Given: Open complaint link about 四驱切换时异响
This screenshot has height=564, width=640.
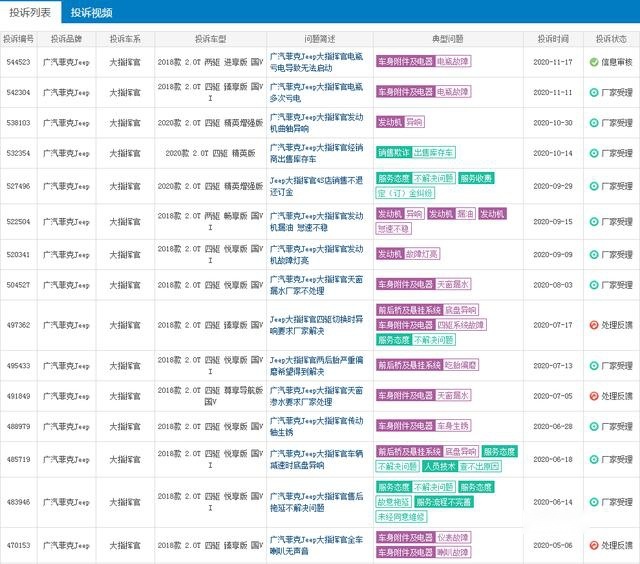Looking at the screenshot, I should pos(316,325).
